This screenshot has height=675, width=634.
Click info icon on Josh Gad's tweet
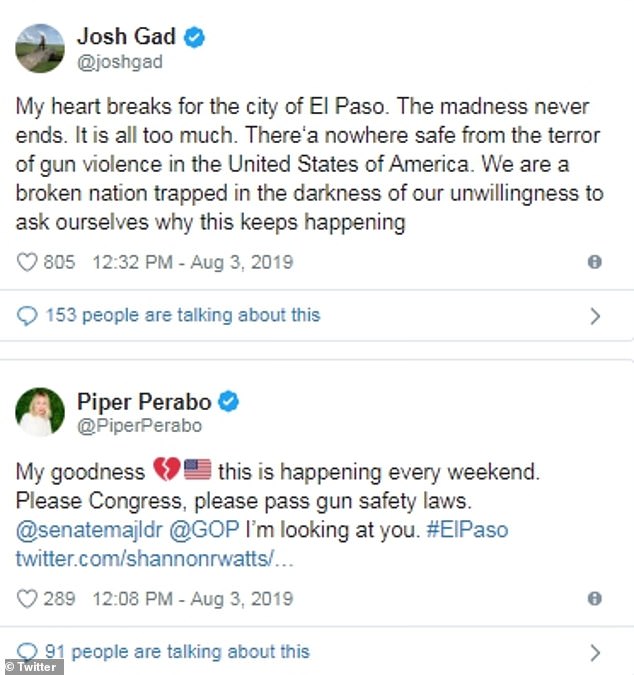click(595, 262)
